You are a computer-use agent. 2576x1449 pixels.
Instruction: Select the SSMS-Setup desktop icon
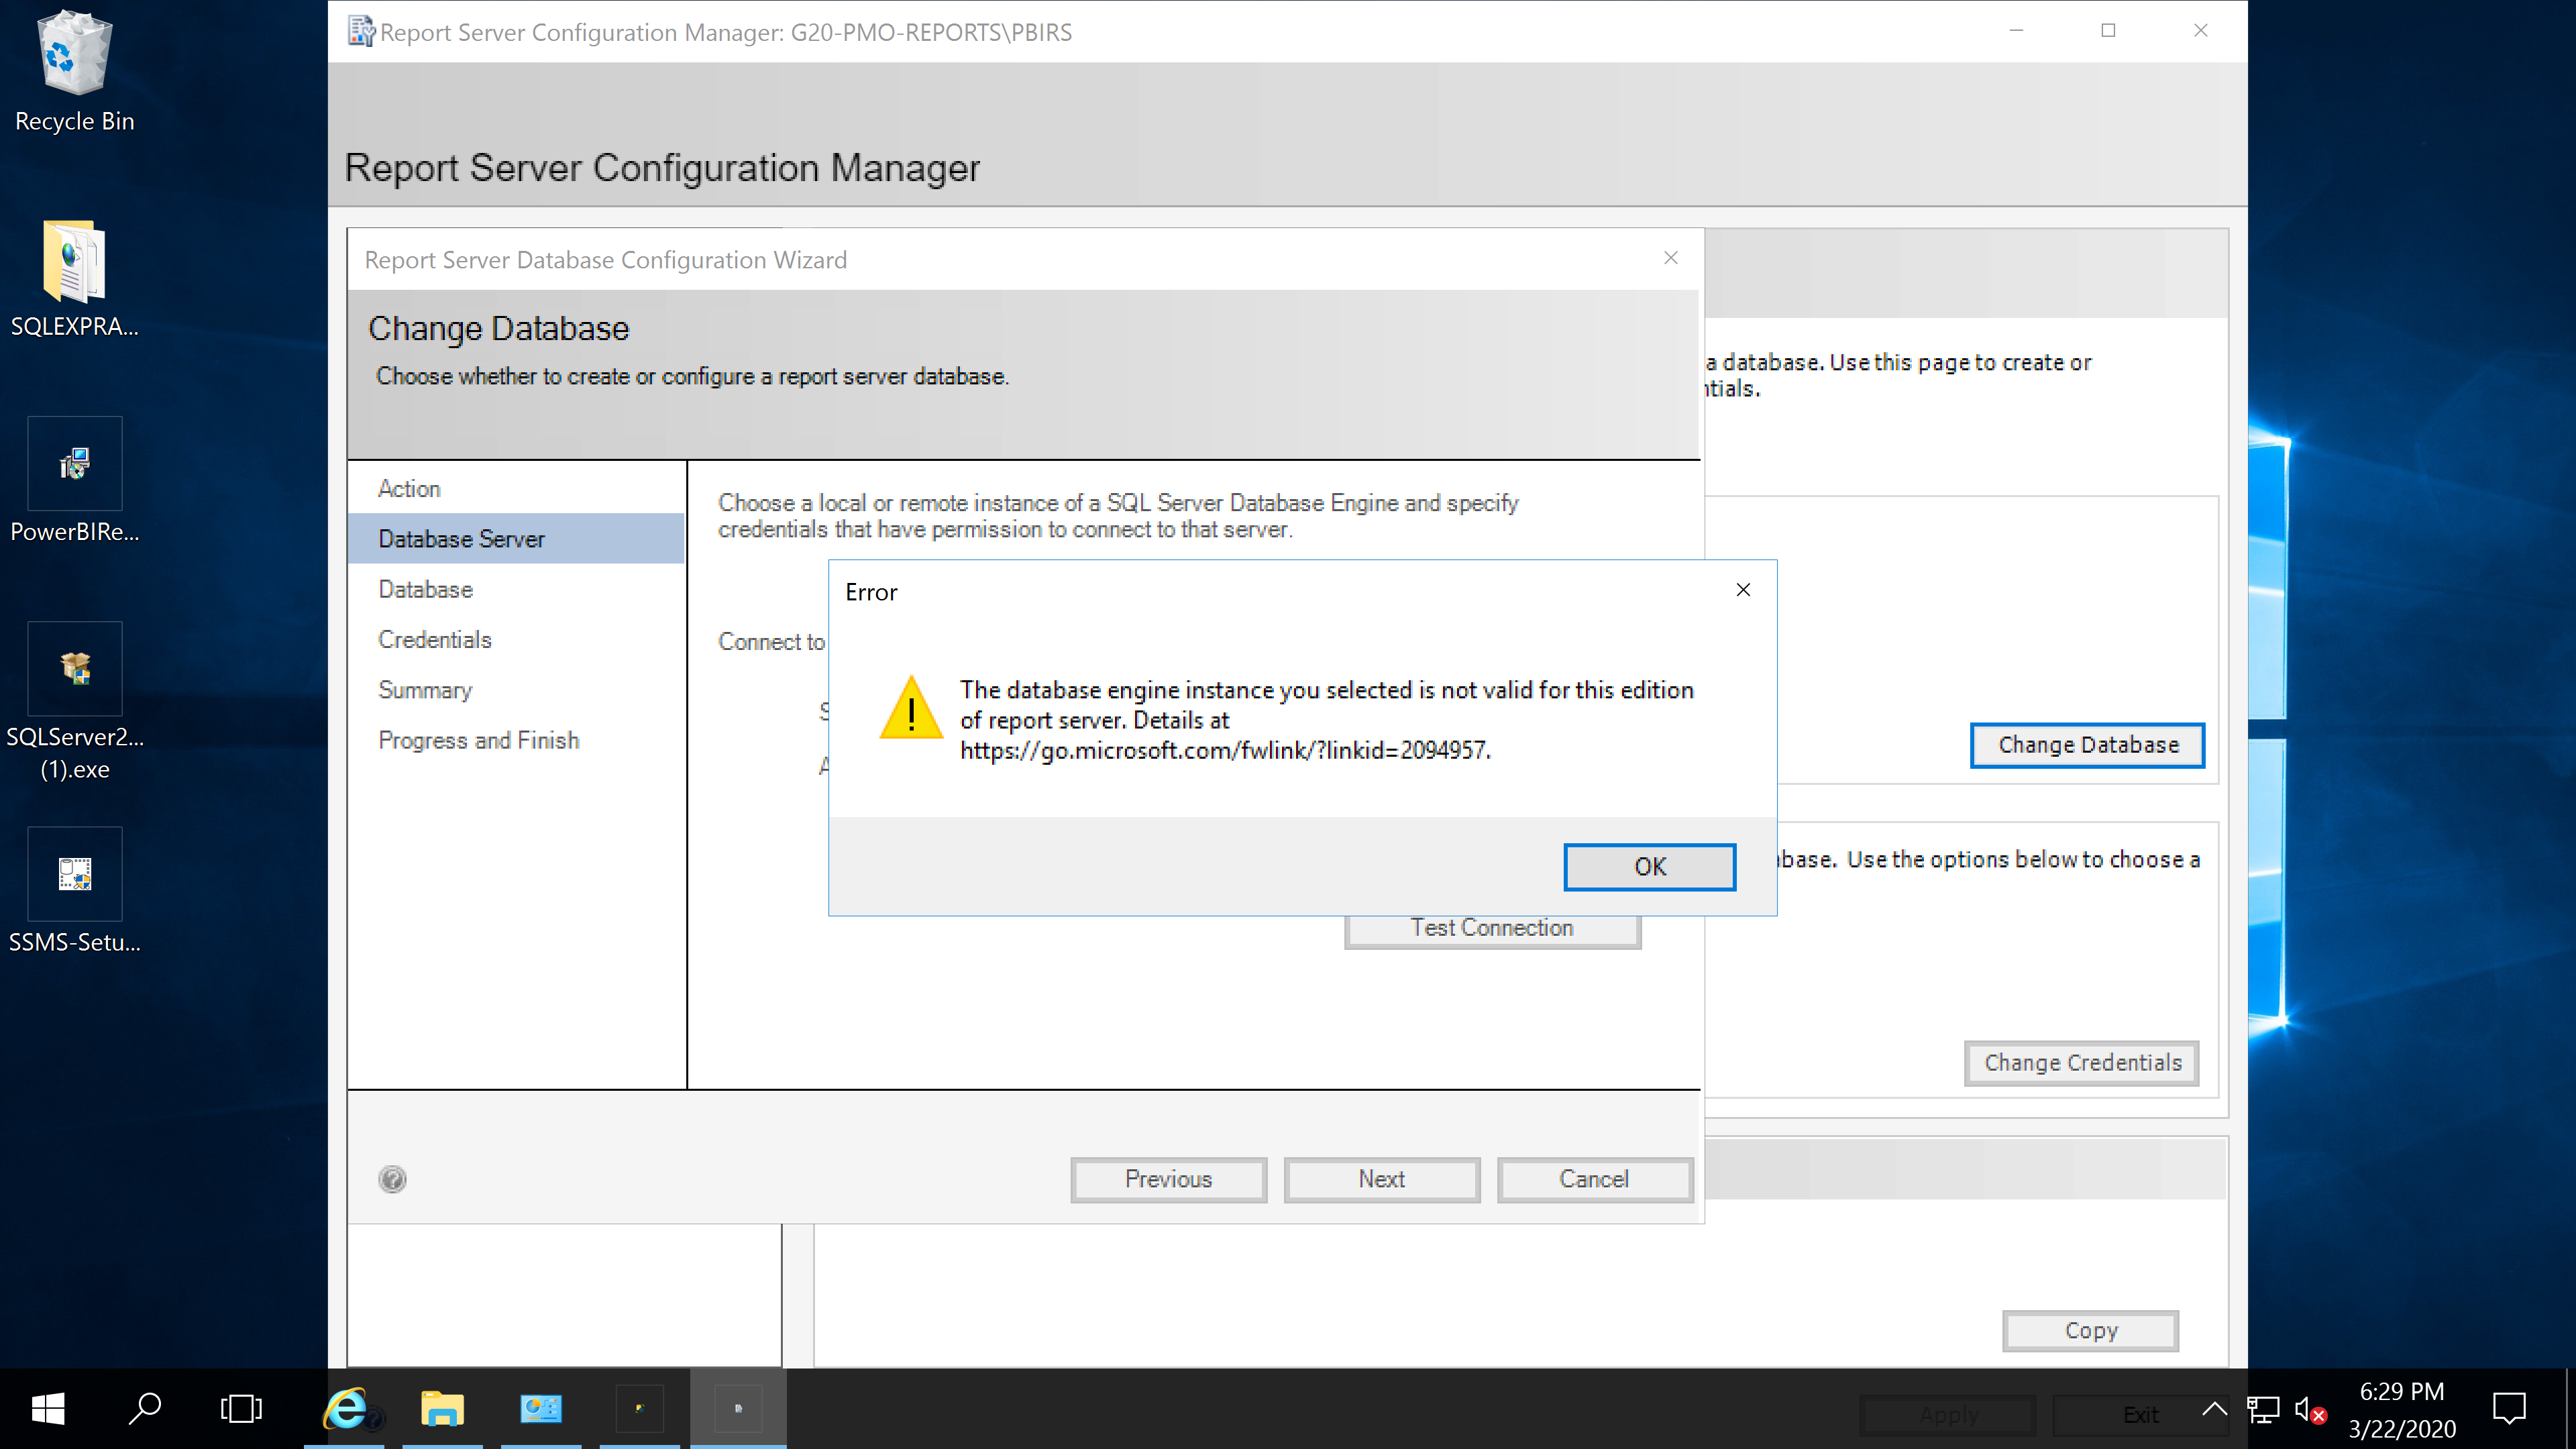75,890
